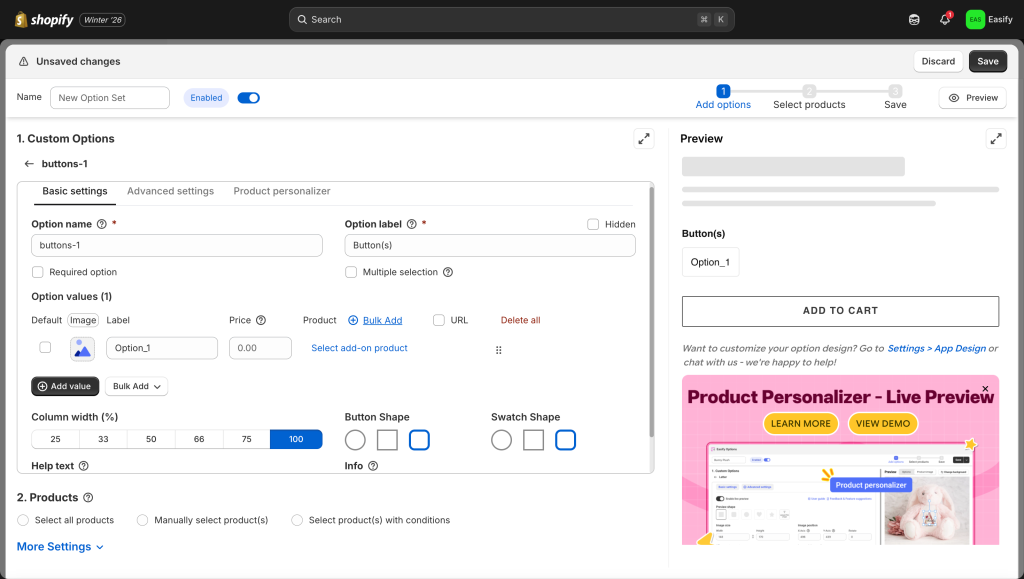Click the Option_1 image placeholder icon
This screenshot has width=1024, height=579.
pos(82,348)
